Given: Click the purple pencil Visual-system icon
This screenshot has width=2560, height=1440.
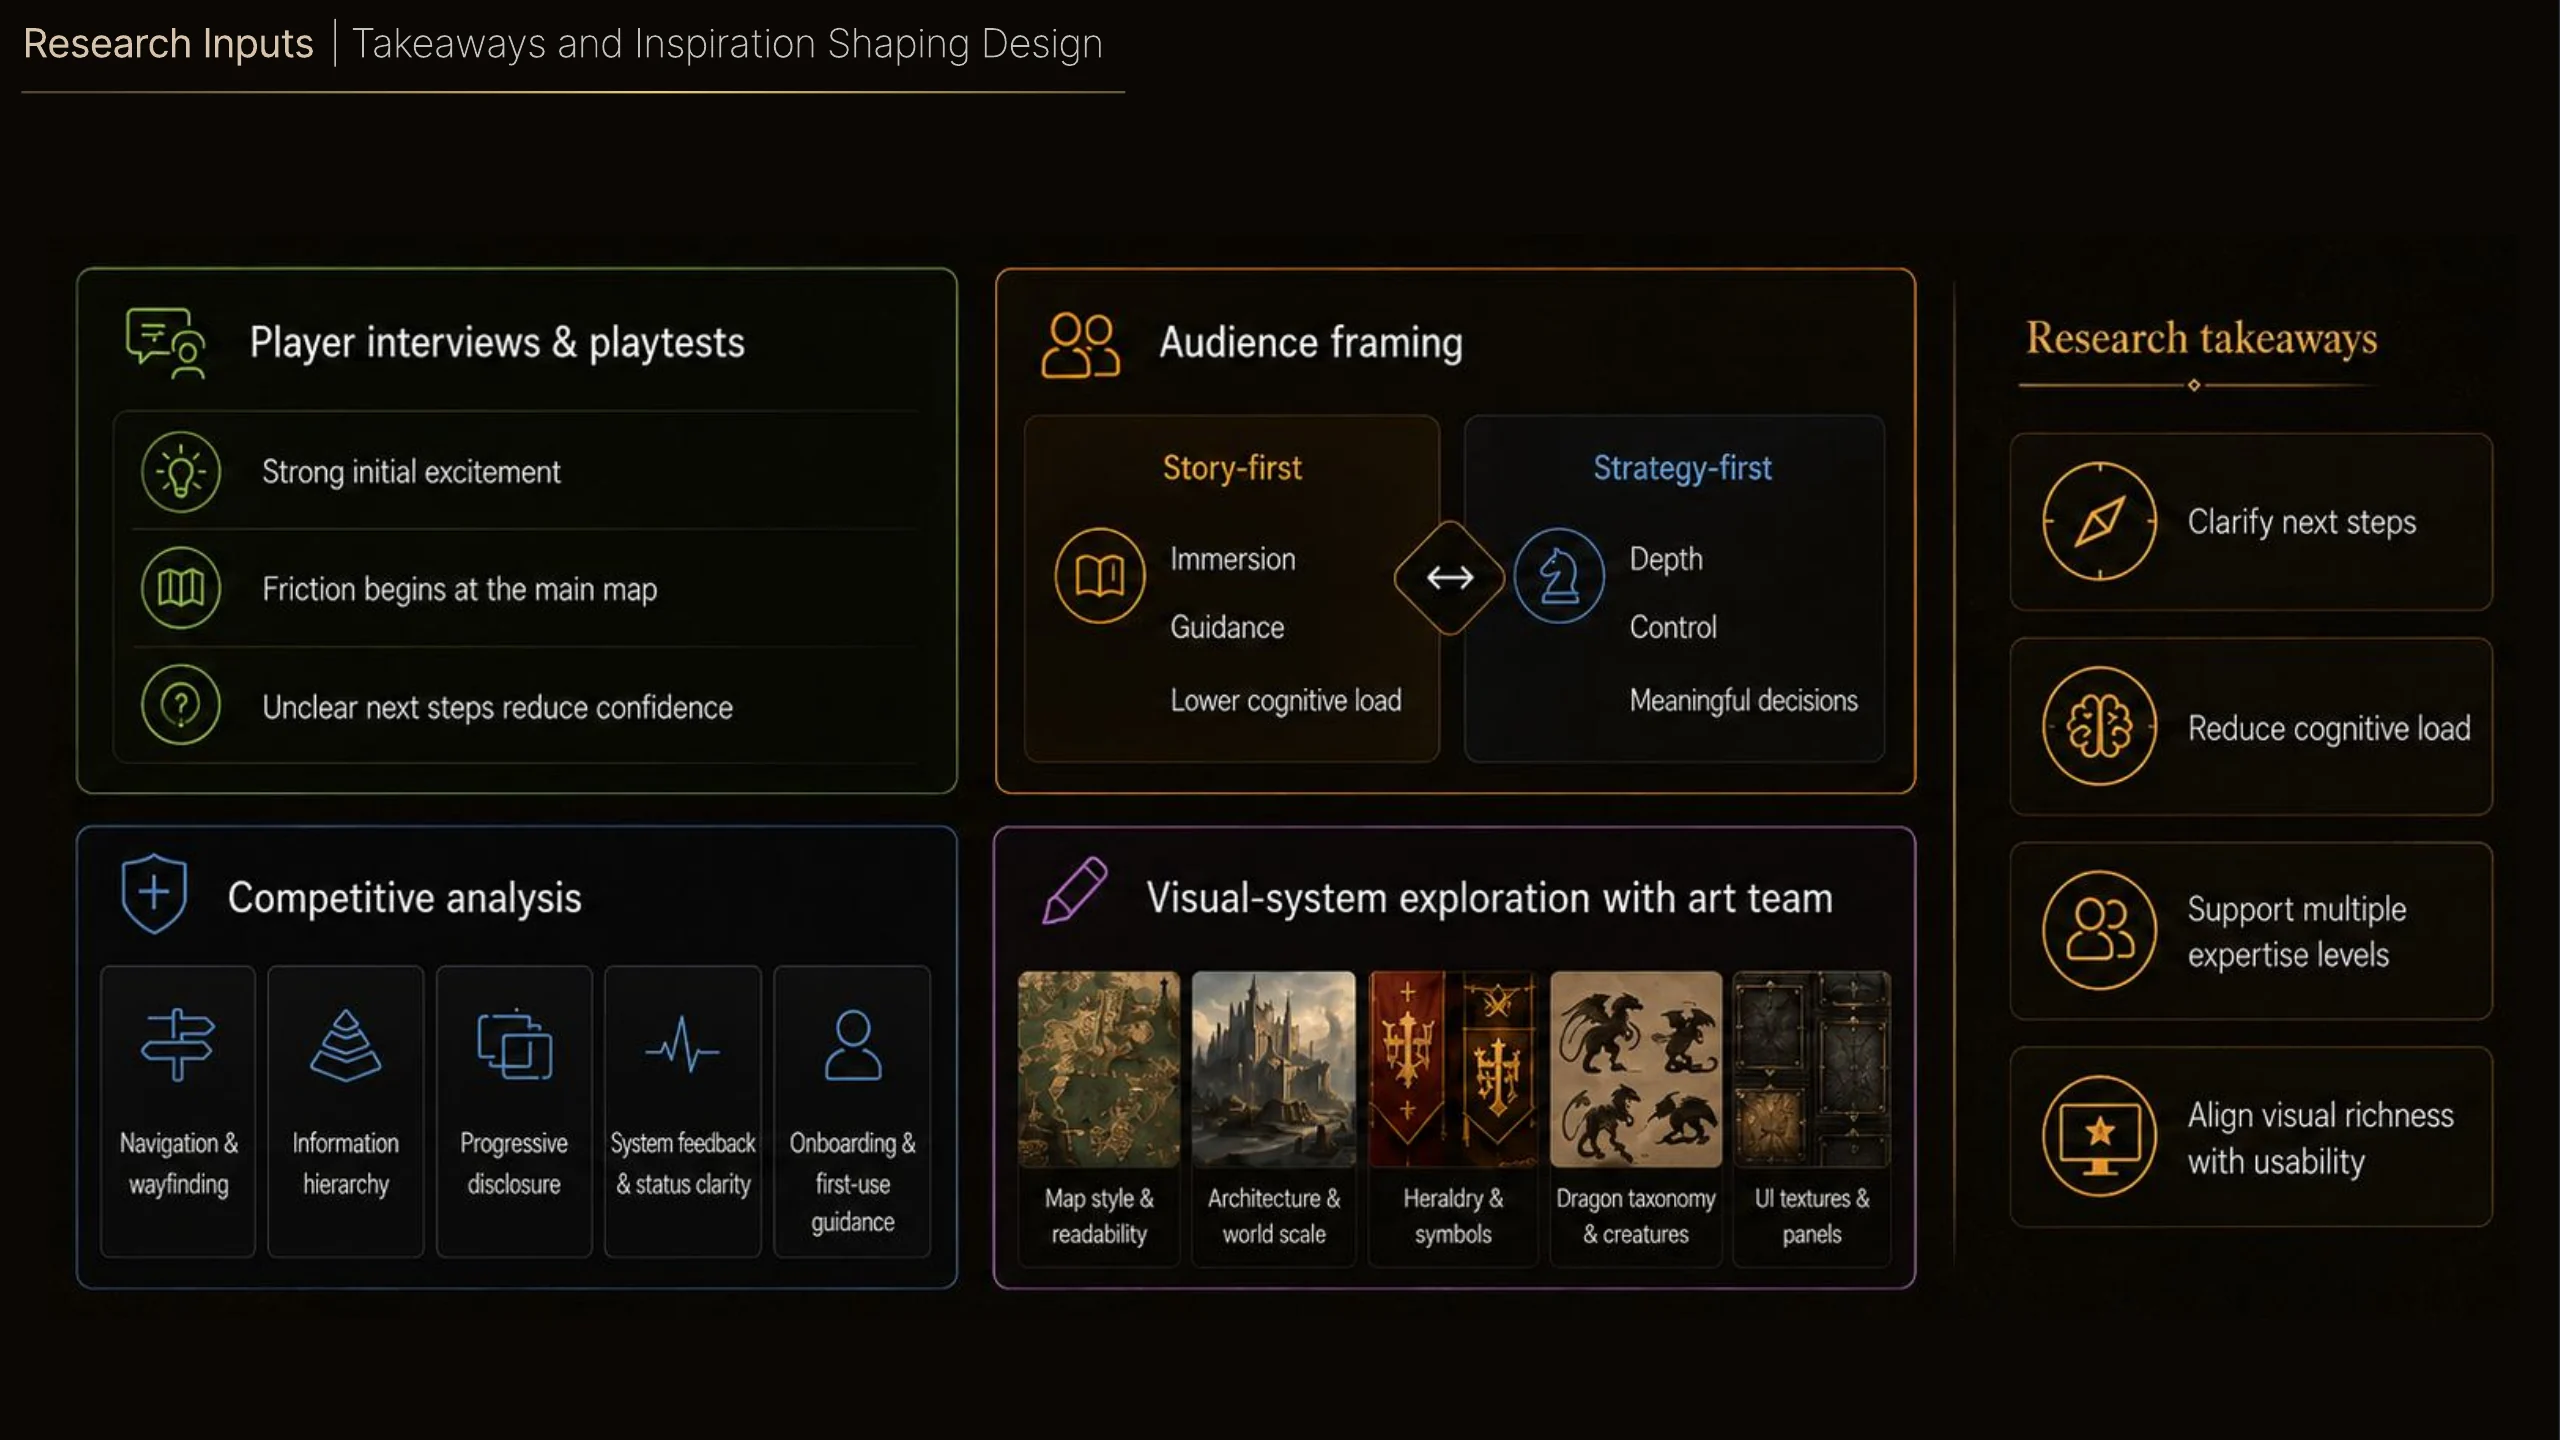Looking at the screenshot, I should (x=1075, y=890).
